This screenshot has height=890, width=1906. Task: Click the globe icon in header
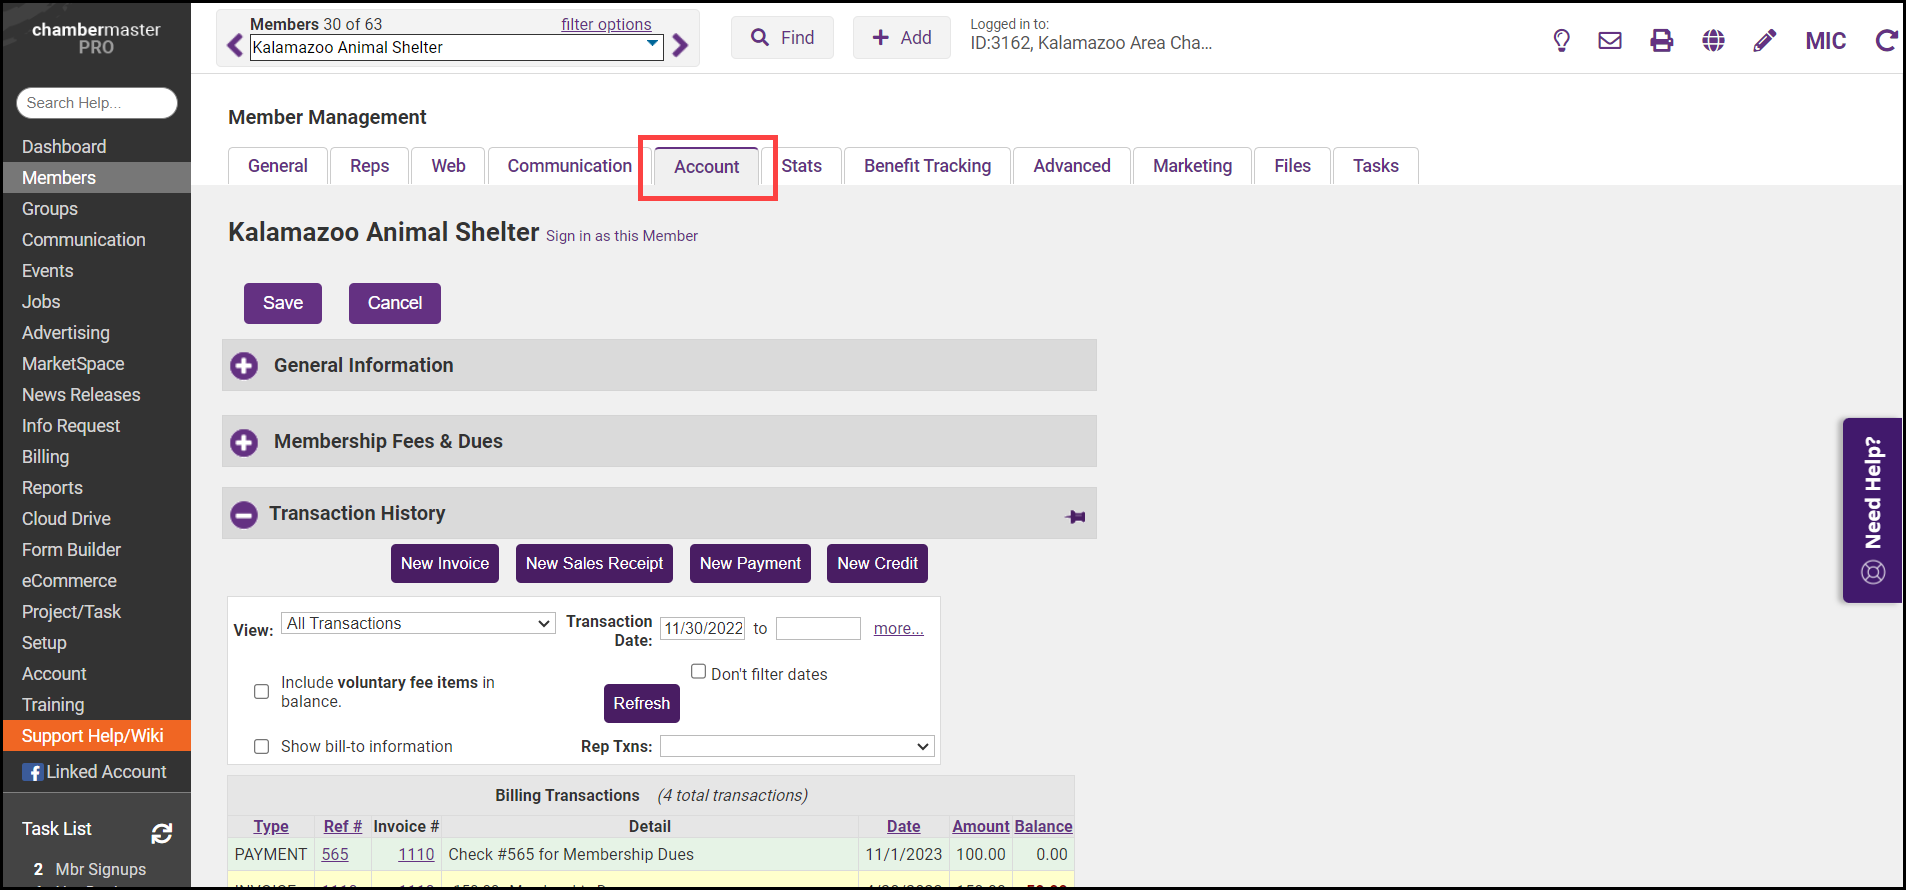[x=1713, y=41]
